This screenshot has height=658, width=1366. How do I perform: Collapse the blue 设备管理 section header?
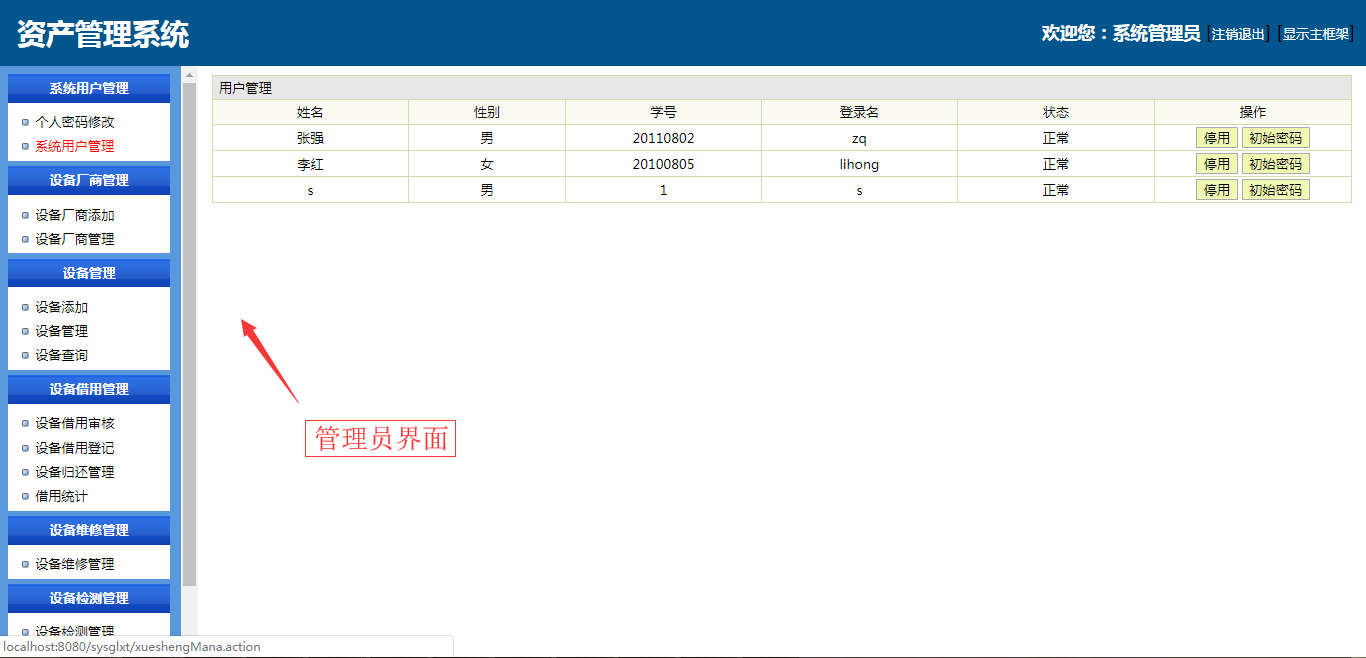tap(89, 273)
